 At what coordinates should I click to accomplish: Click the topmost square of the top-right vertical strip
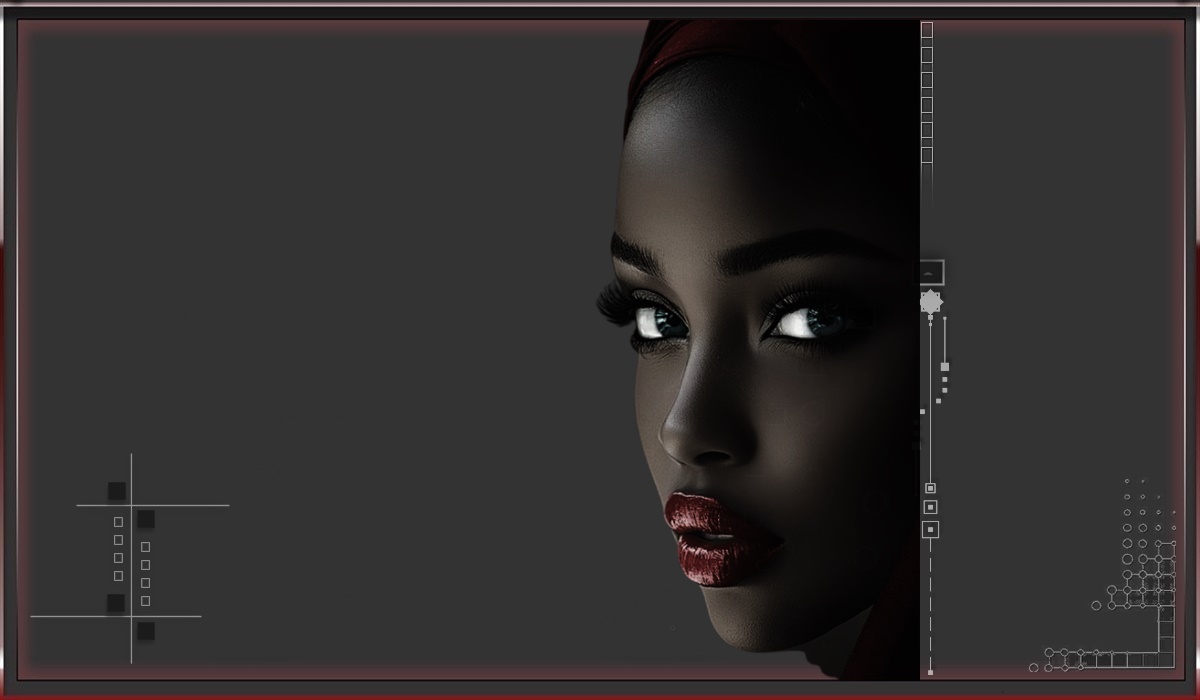[927, 30]
